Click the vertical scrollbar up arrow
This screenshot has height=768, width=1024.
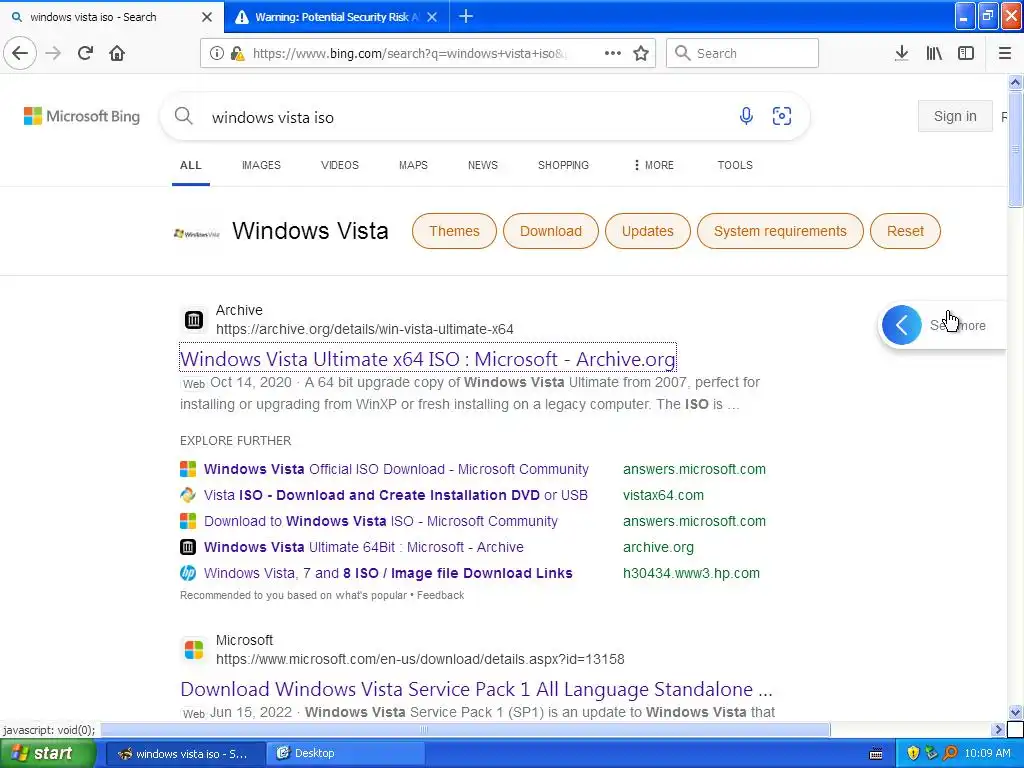(x=1015, y=82)
